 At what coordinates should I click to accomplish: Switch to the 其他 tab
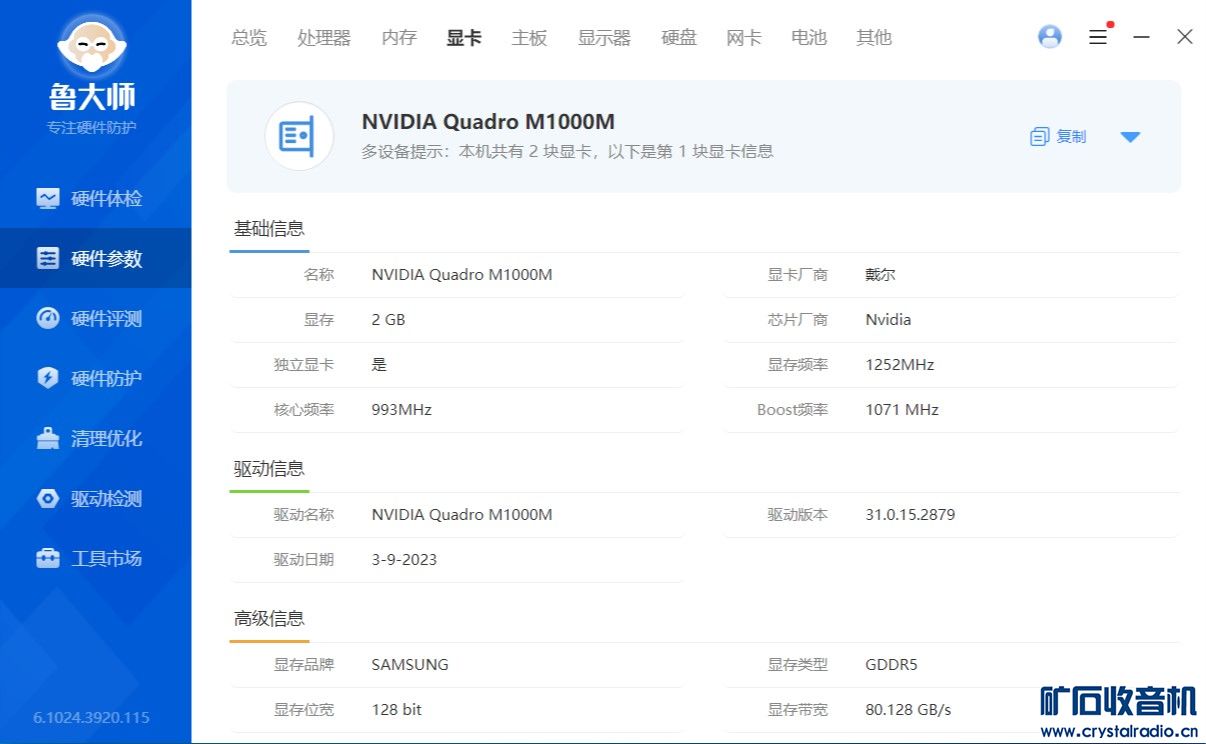point(874,38)
